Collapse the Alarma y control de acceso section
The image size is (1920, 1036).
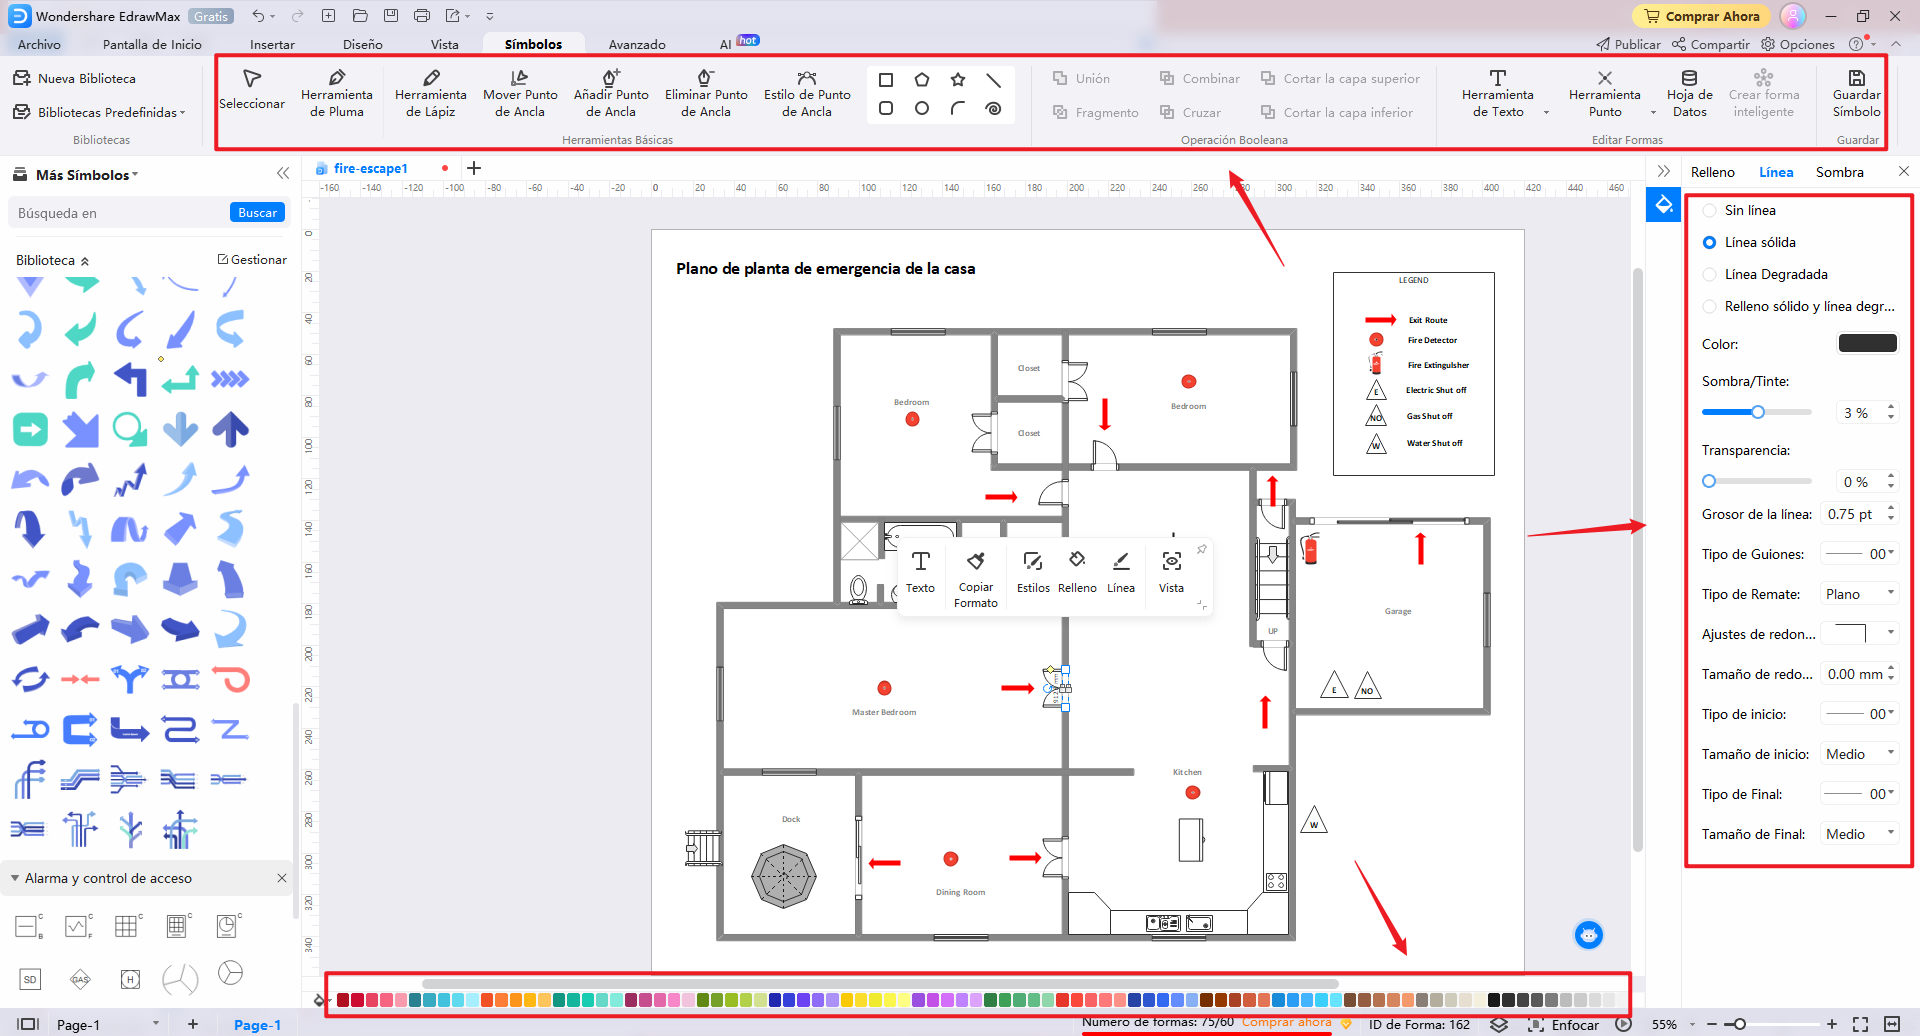(15, 878)
